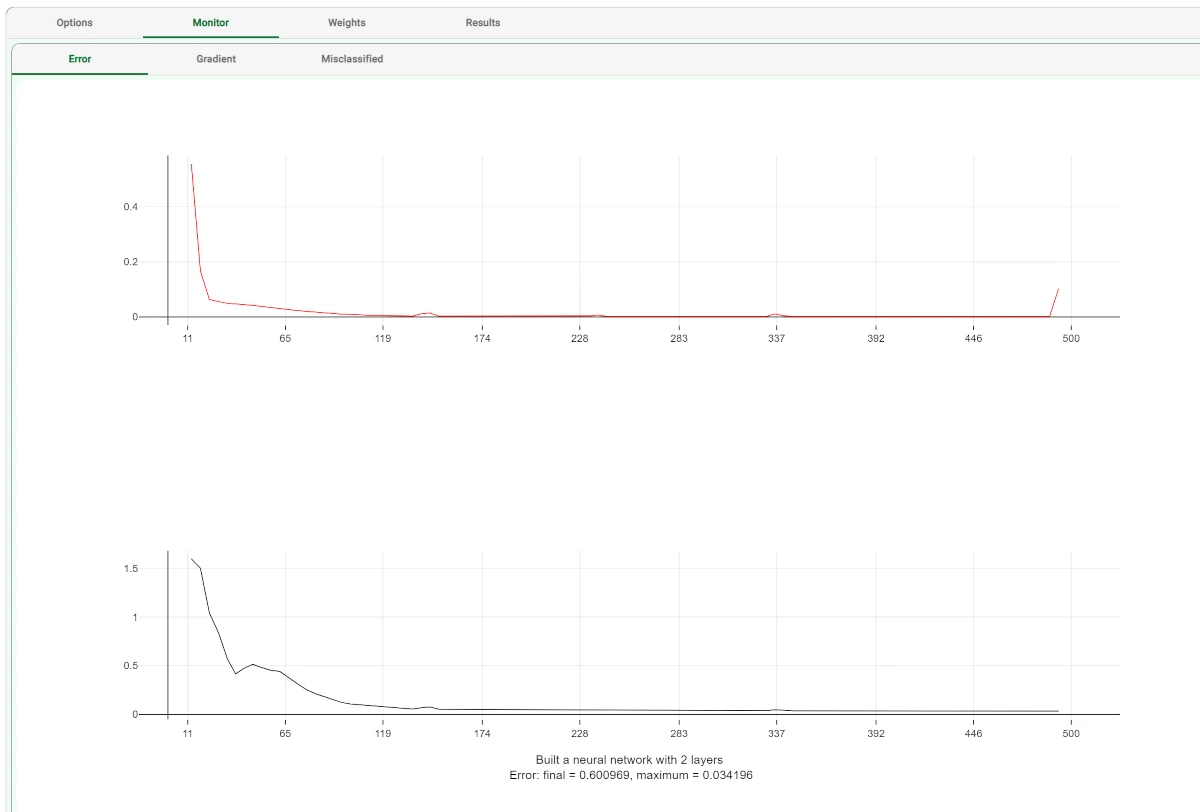This screenshot has width=1200, height=812.
Task: Click the 0.4 y-axis label on top chart
Action: pos(130,207)
